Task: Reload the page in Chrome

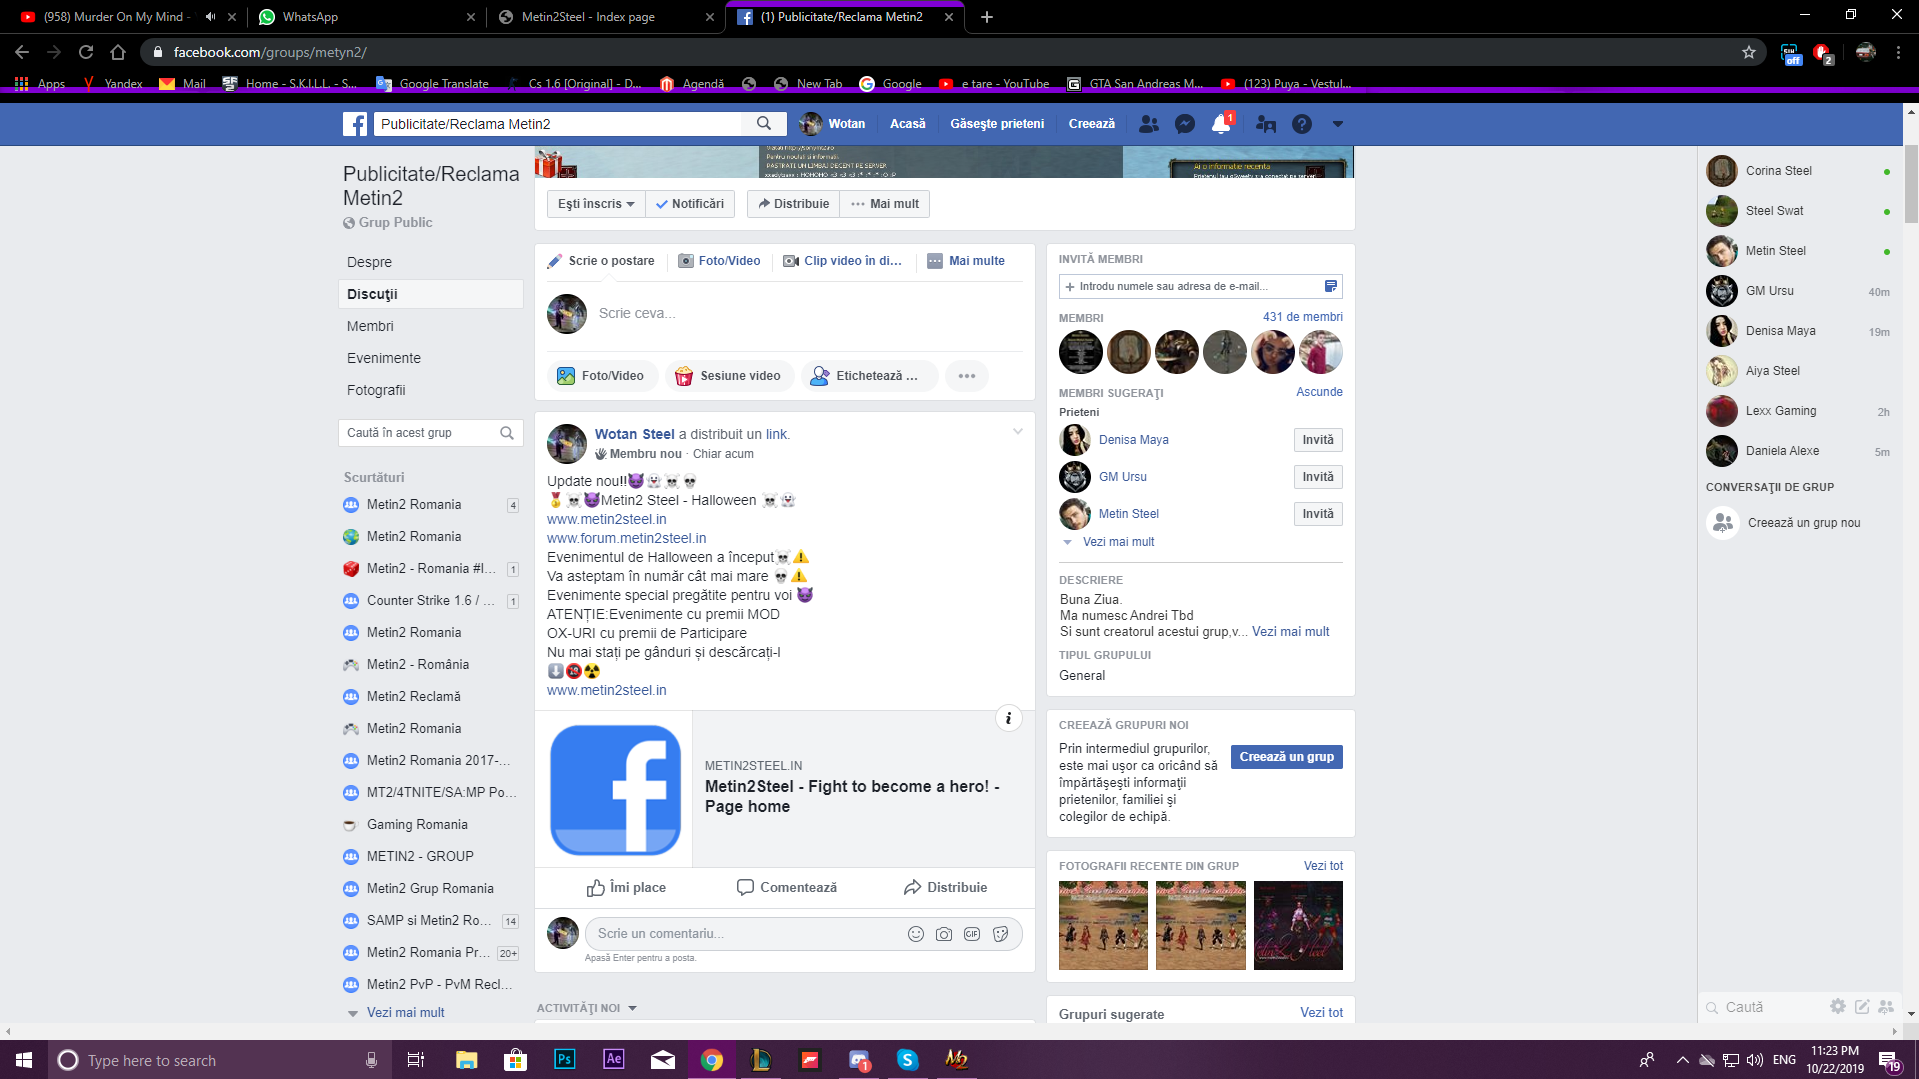Action: tap(86, 52)
